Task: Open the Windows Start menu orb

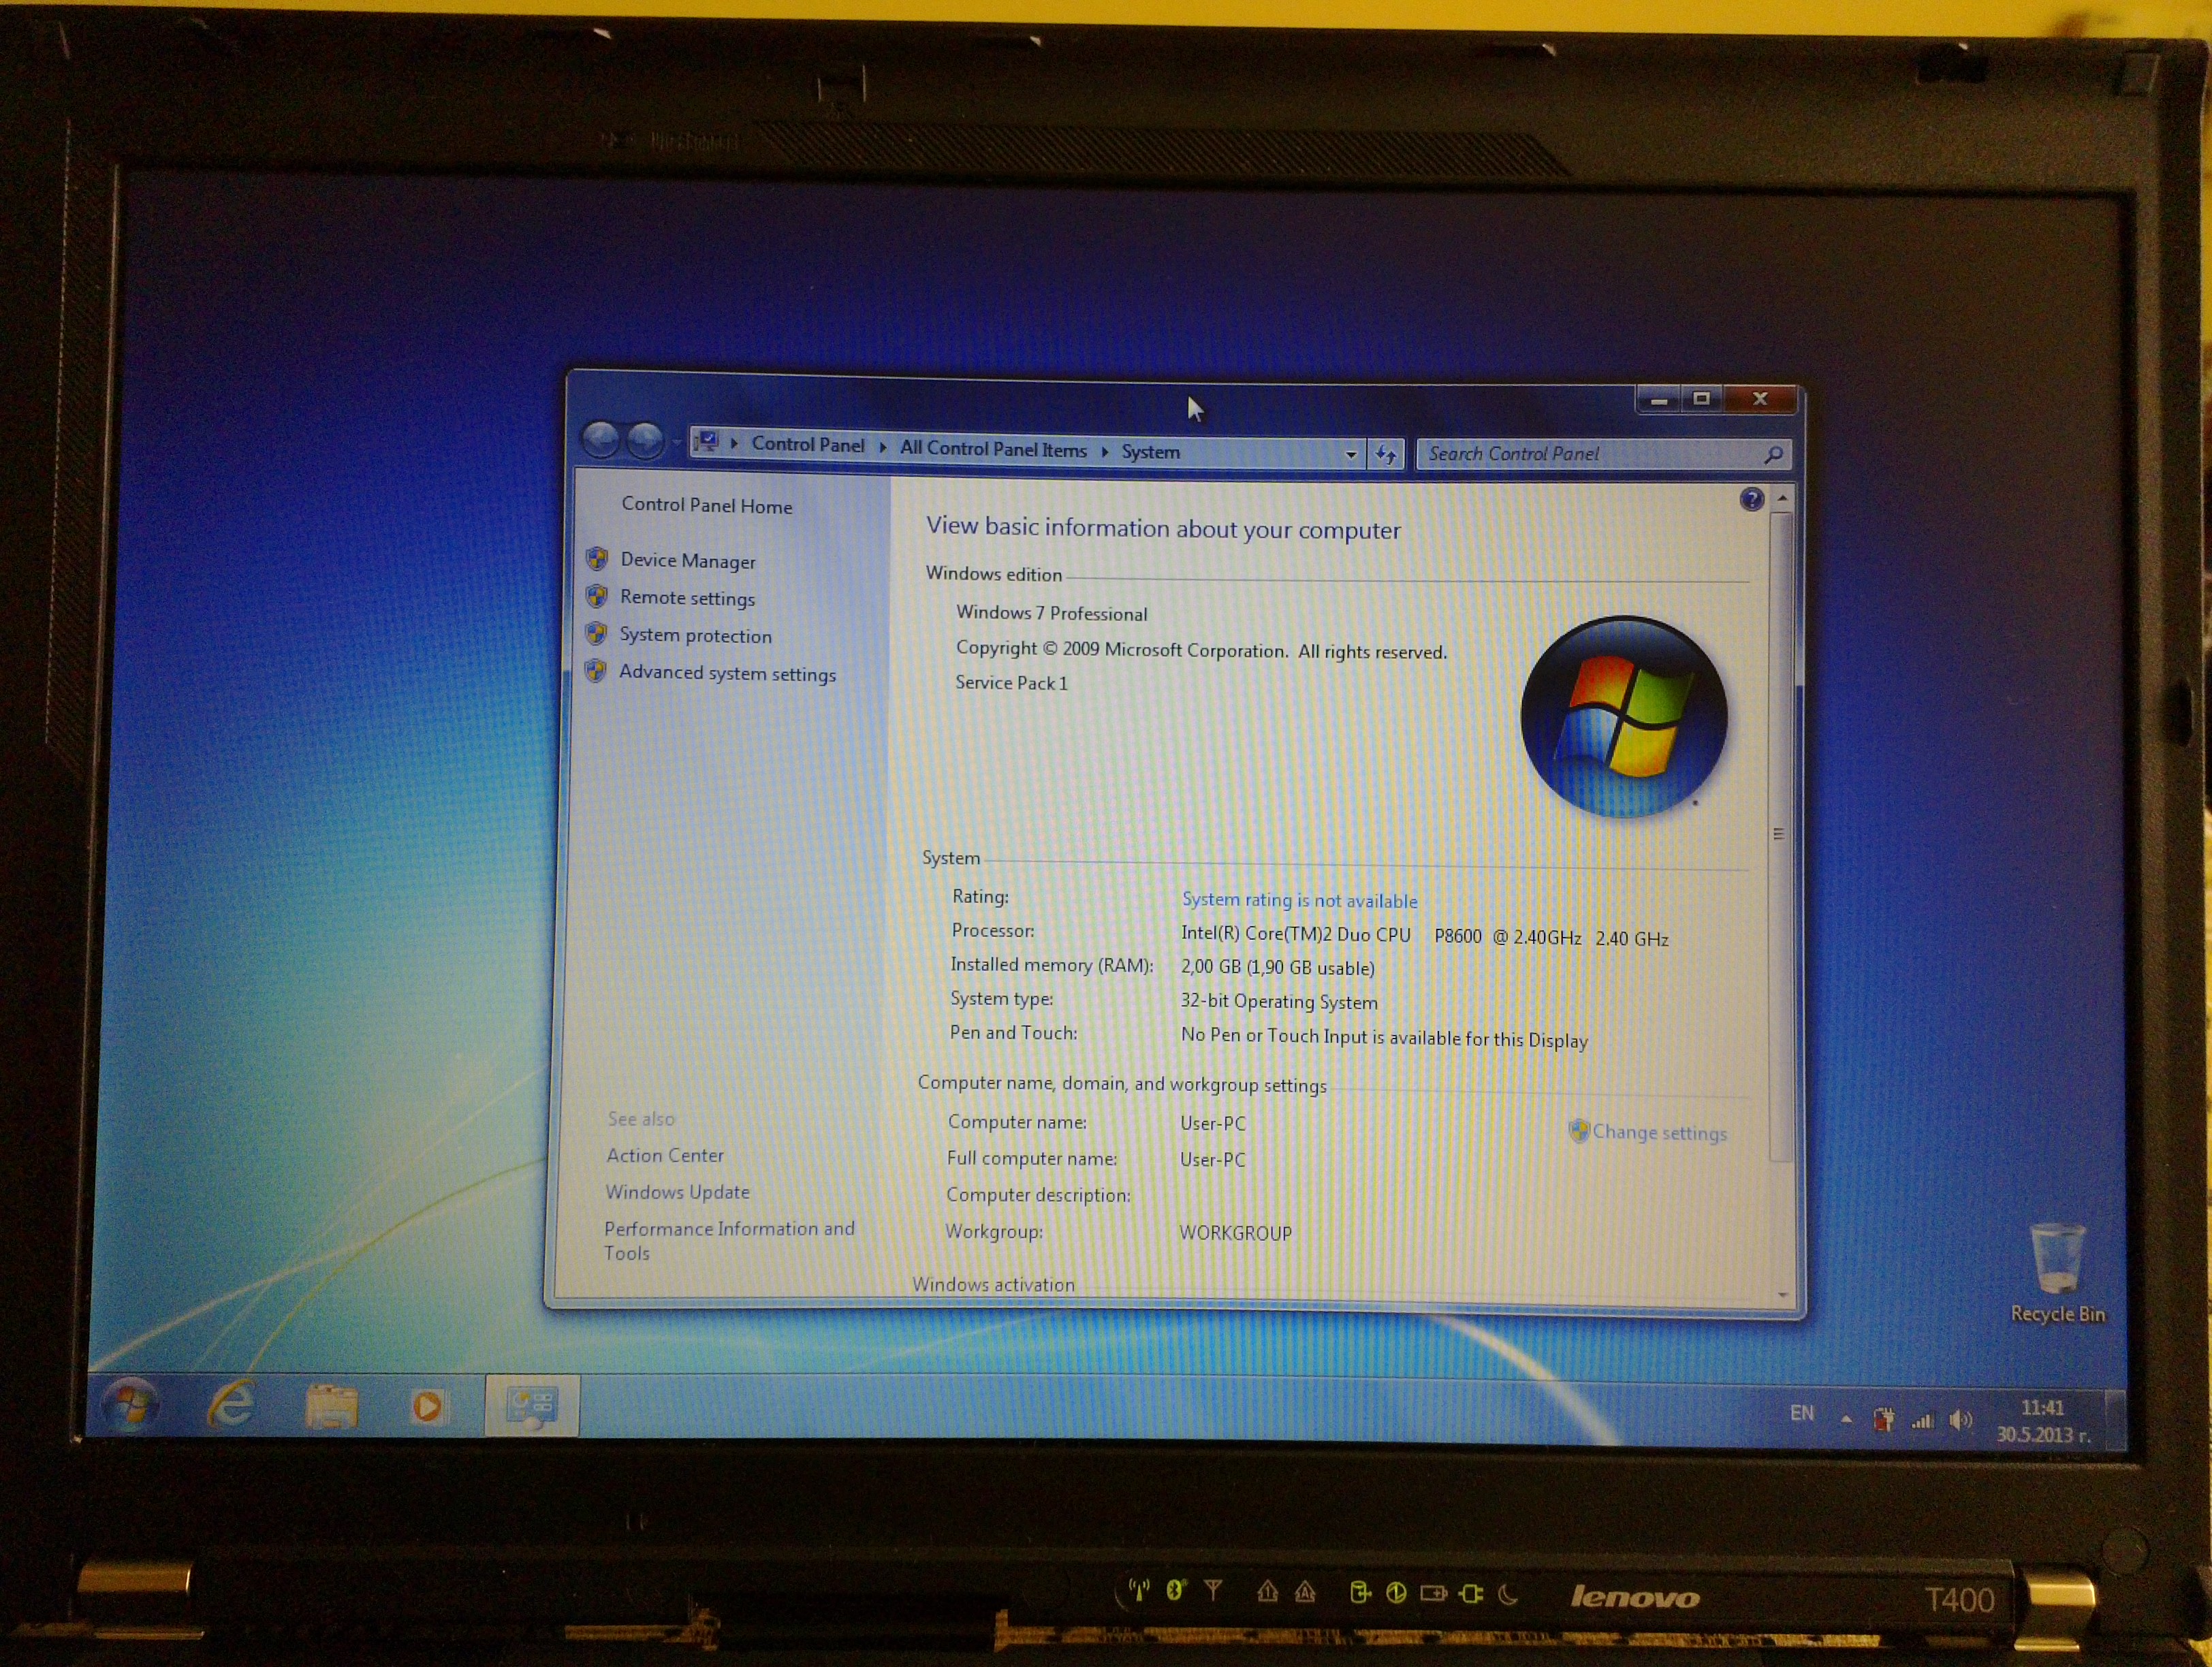Action: point(130,1404)
